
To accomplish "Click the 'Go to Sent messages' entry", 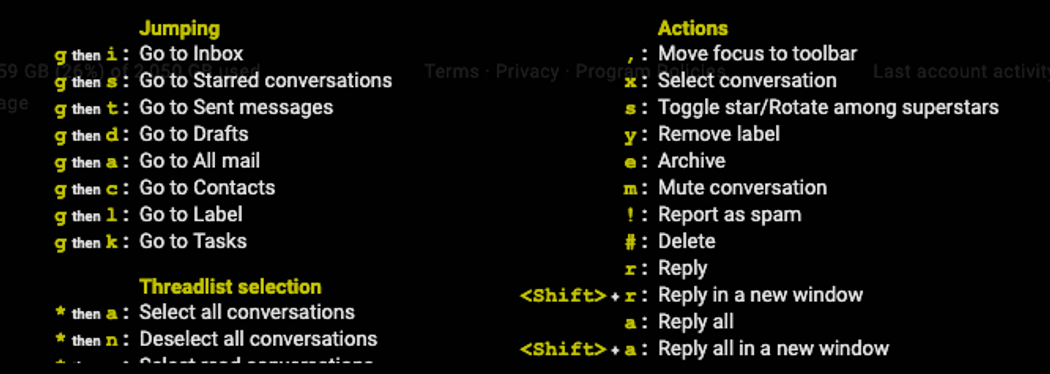I will [x=236, y=107].
